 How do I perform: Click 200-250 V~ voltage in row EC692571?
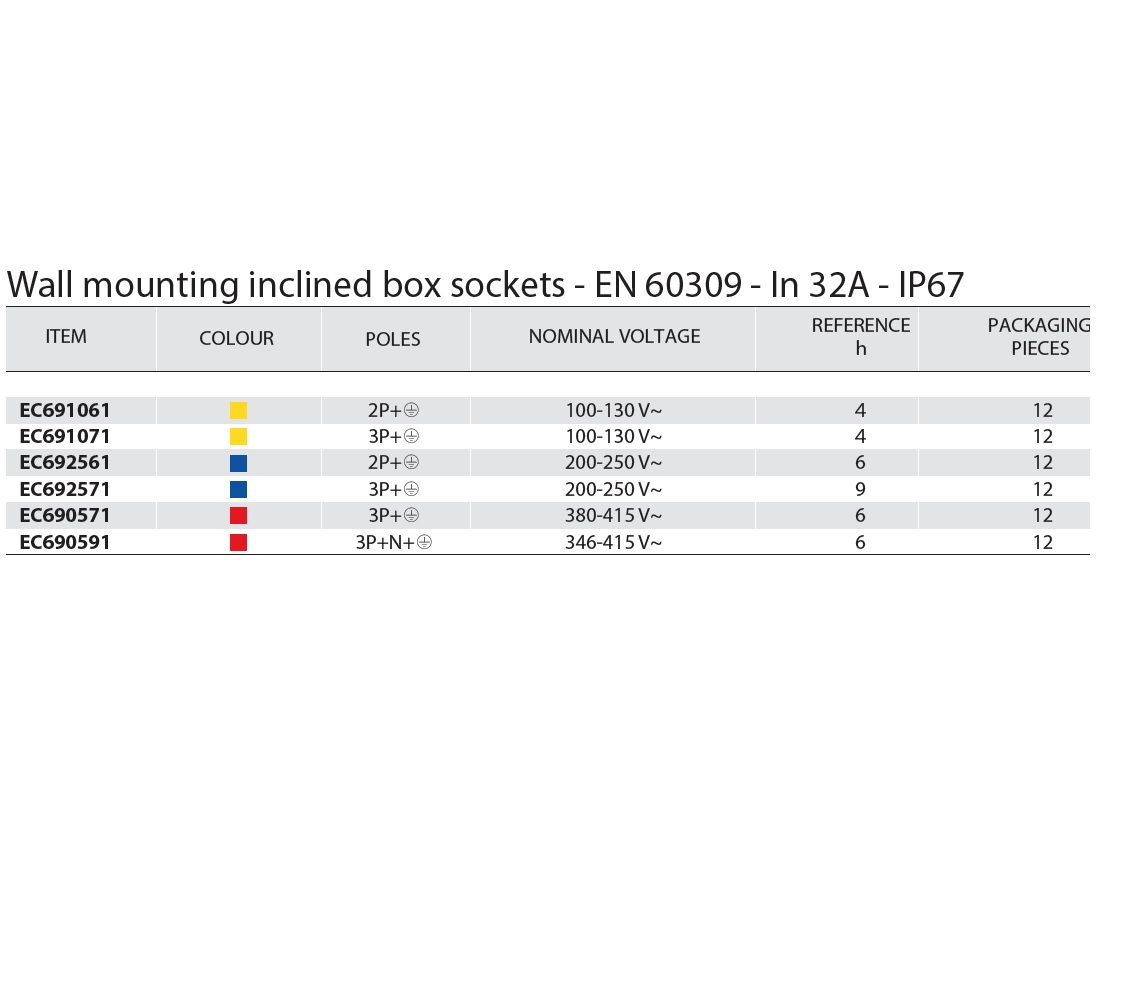(x=614, y=489)
